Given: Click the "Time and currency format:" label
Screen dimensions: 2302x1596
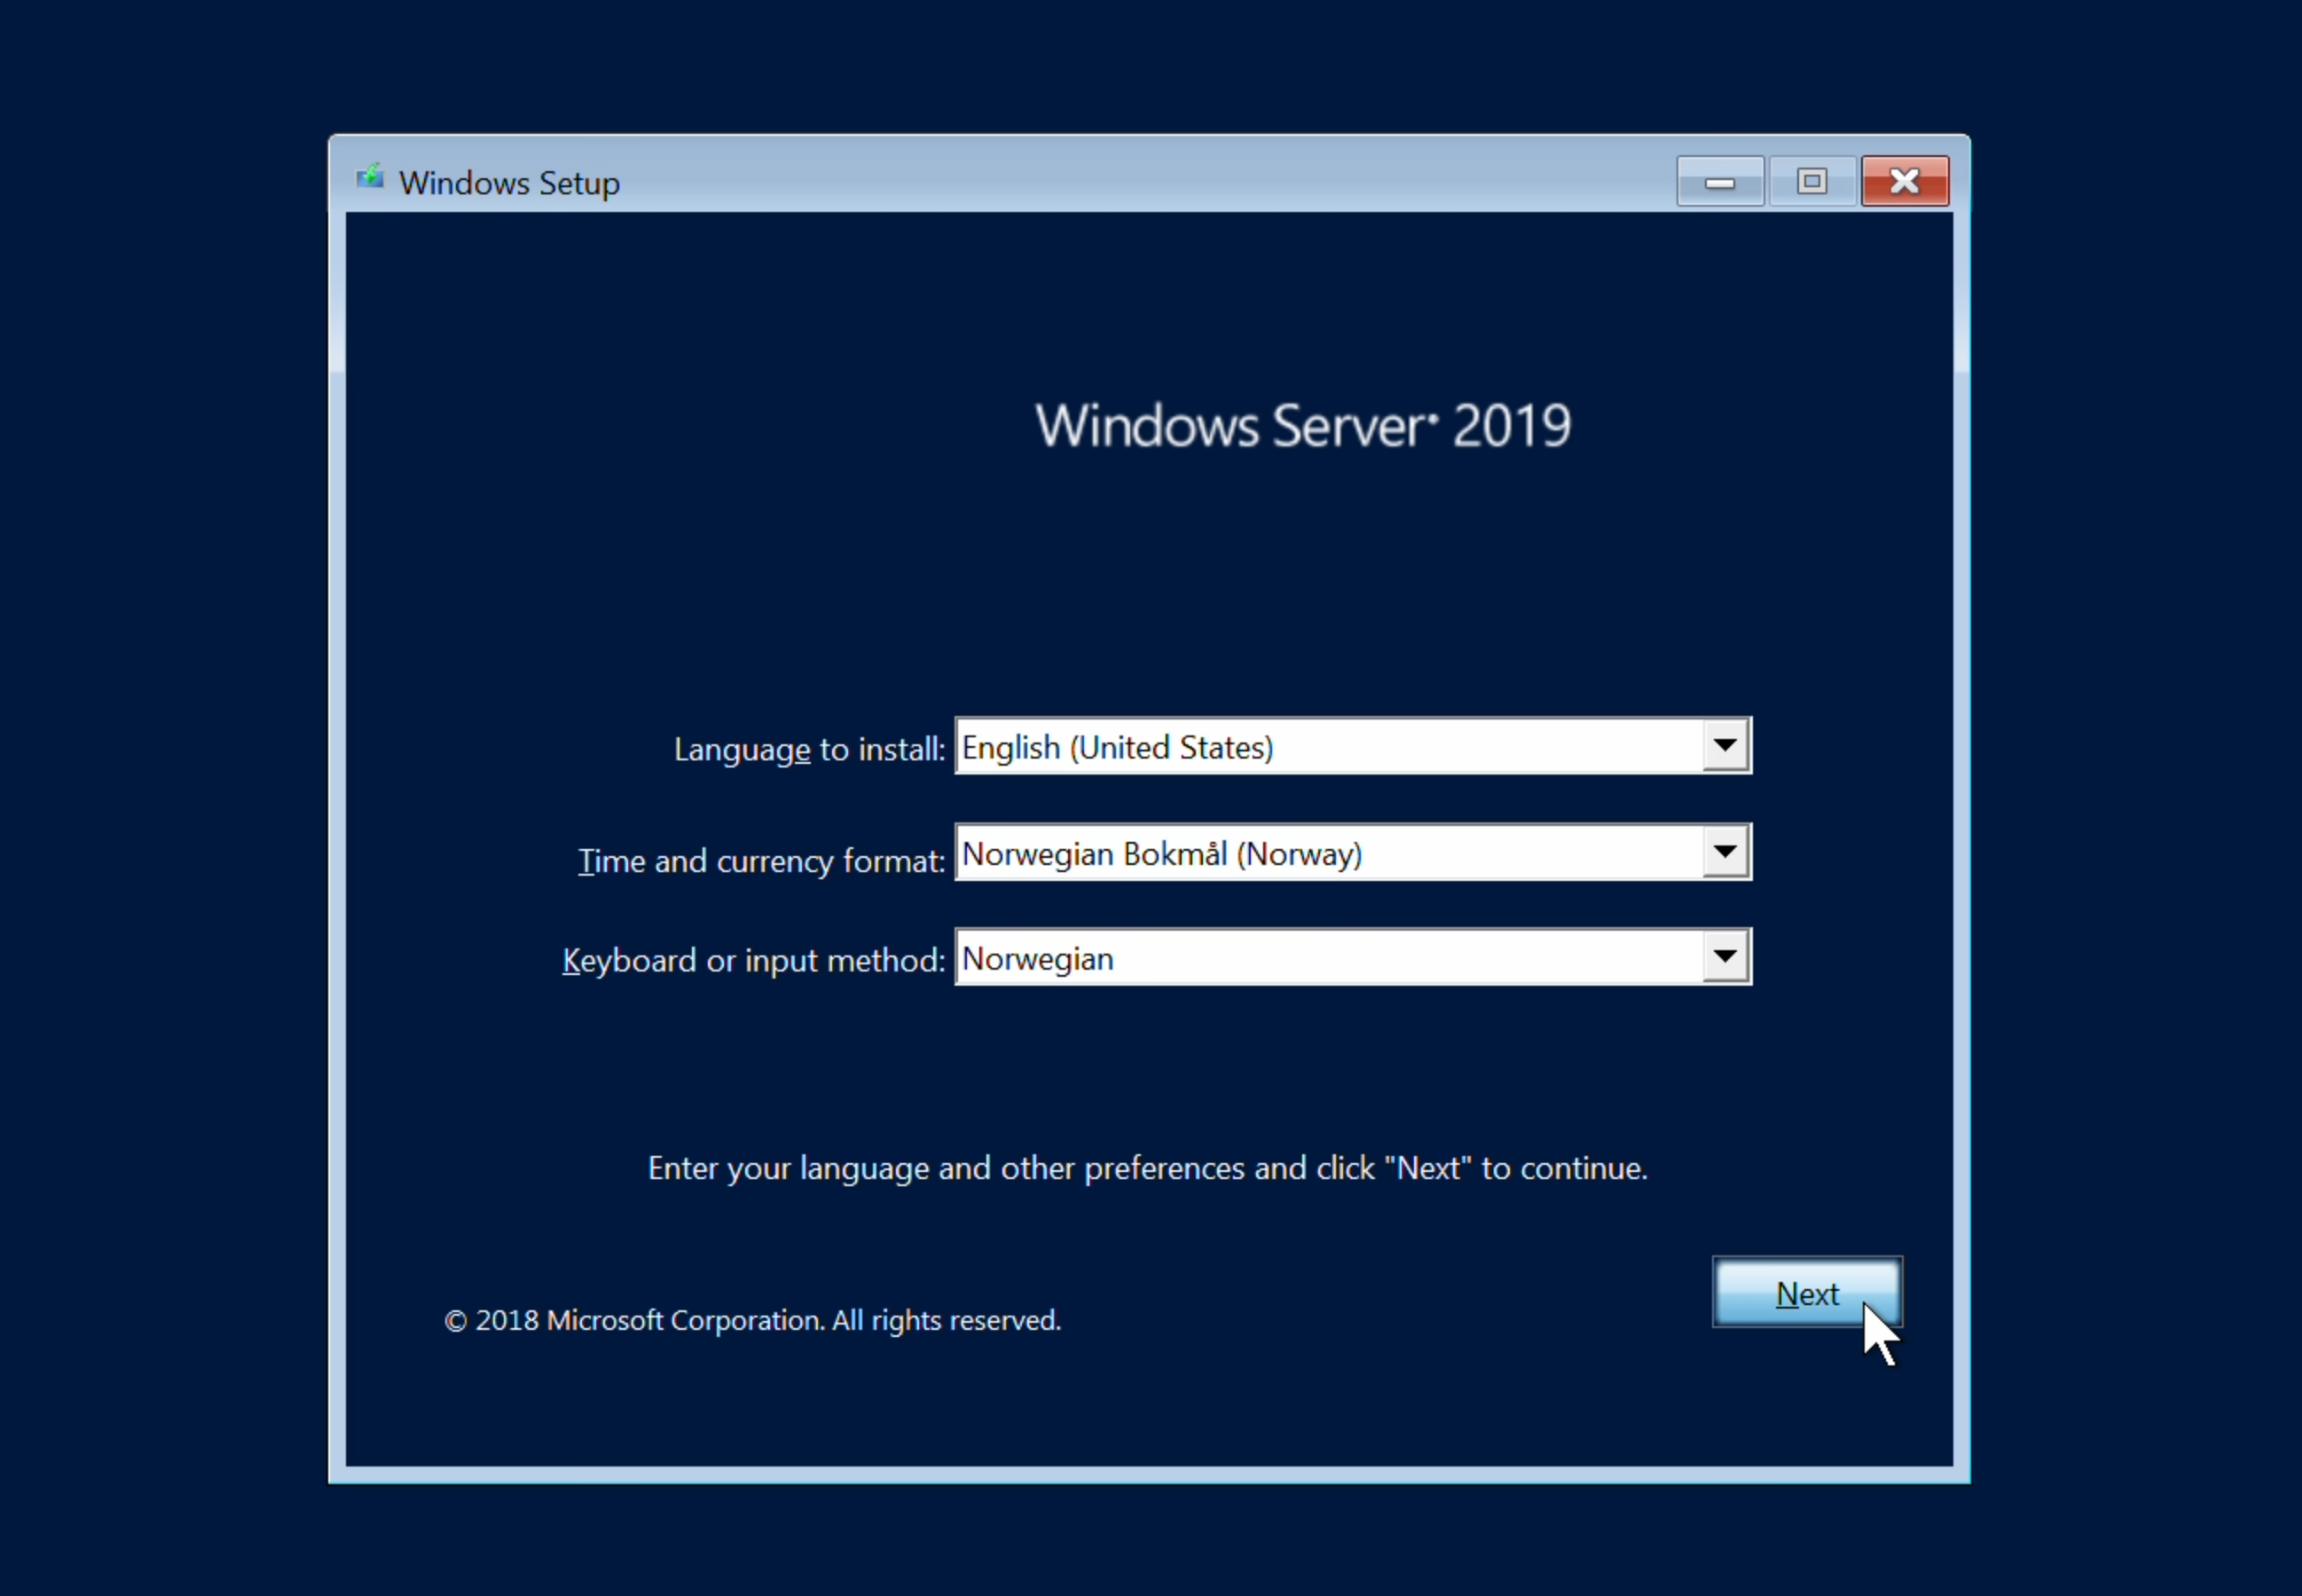Looking at the screenshot, I should click(x=761, y=861).
